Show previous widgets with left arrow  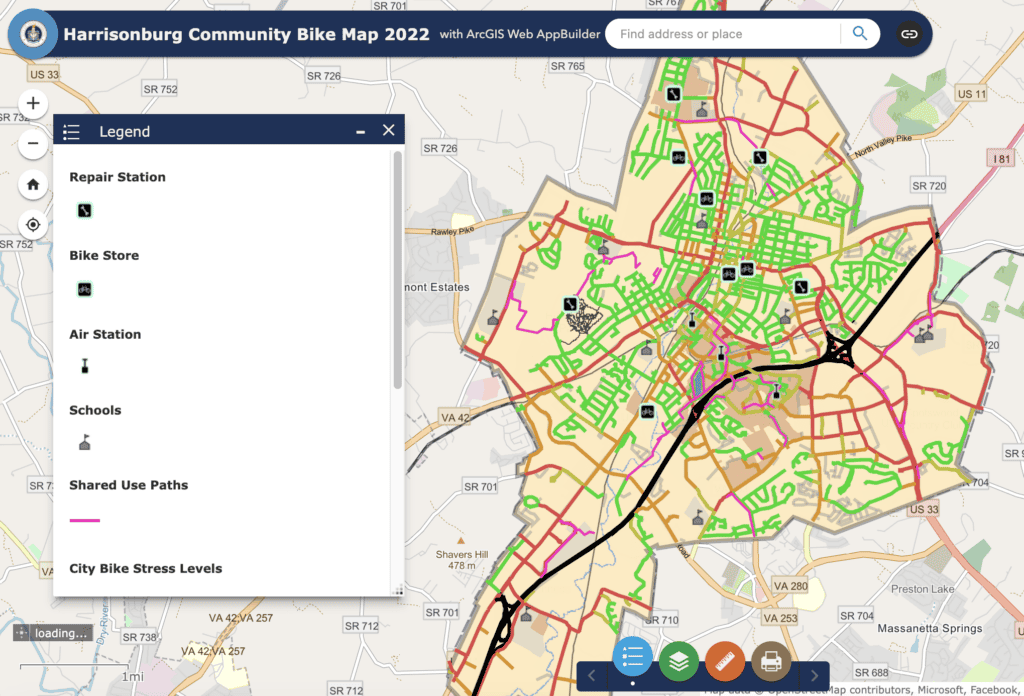click(591, 675)
